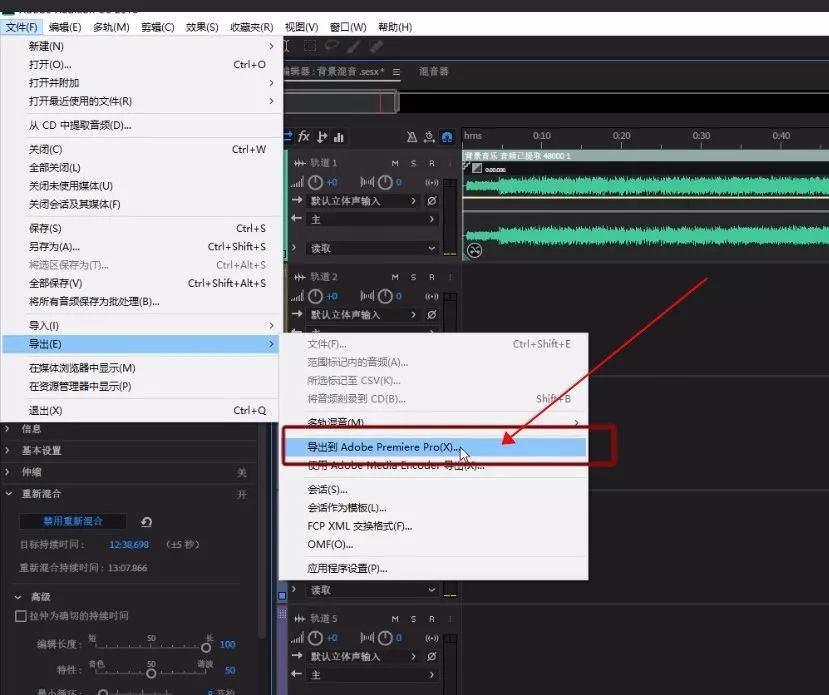Click the remix badge icon on the clip
This screenshot has width=829, height=695.
[475, 250]
